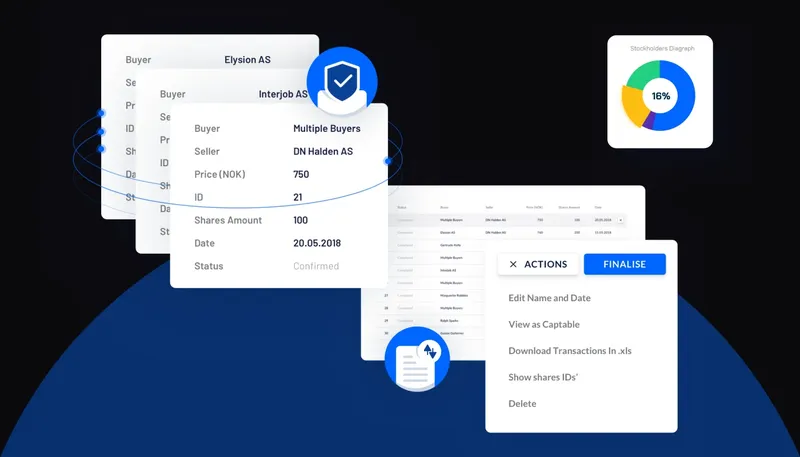Click the blue FINALISE button

click(624, 264)
